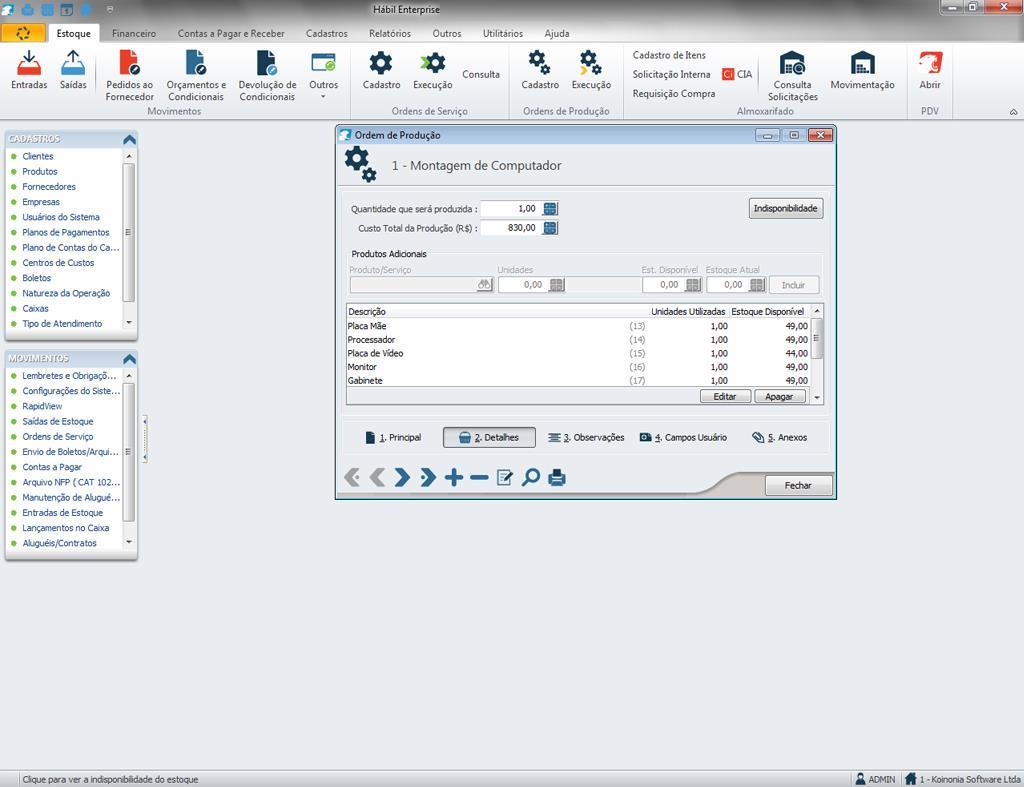The height and width of the screenshot is (787, 1024).
Task: Open Produtos in CADASTROS panel
Action: (x=40, y=171)
